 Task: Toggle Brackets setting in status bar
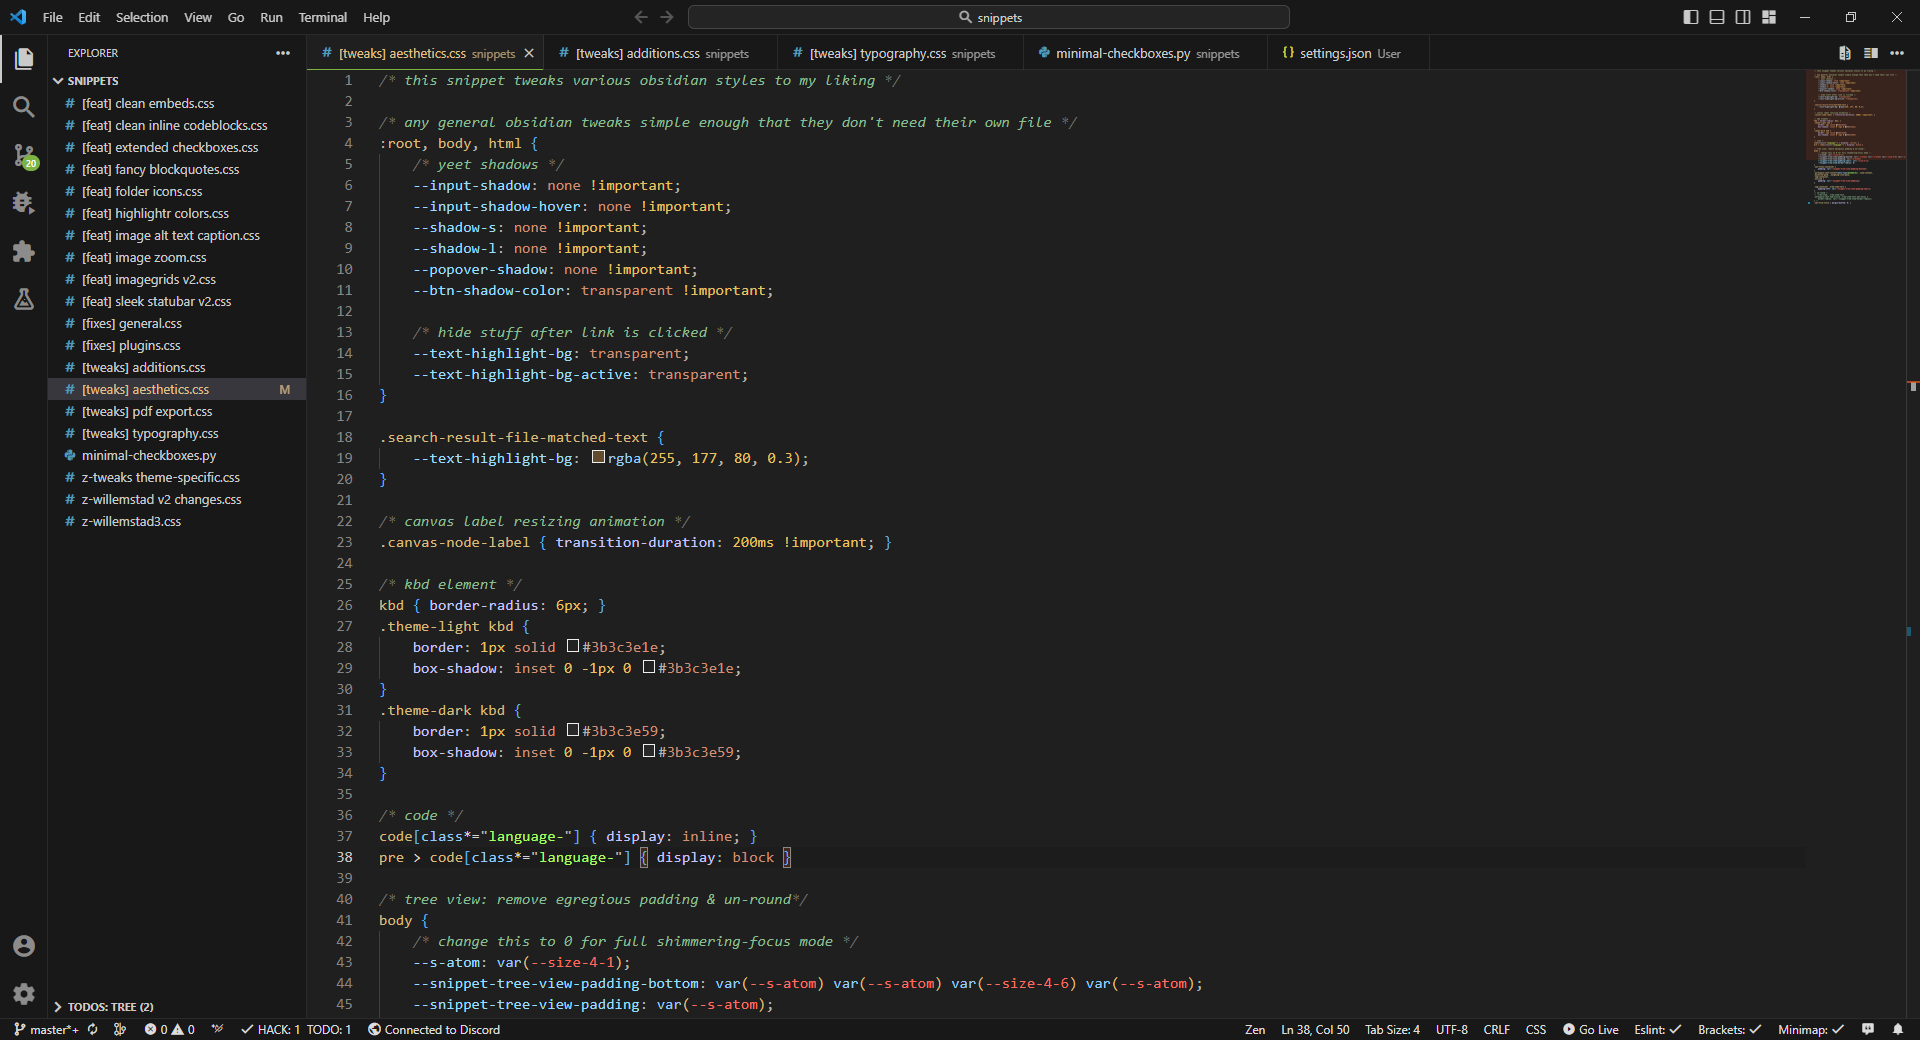pos(1730,1029)
